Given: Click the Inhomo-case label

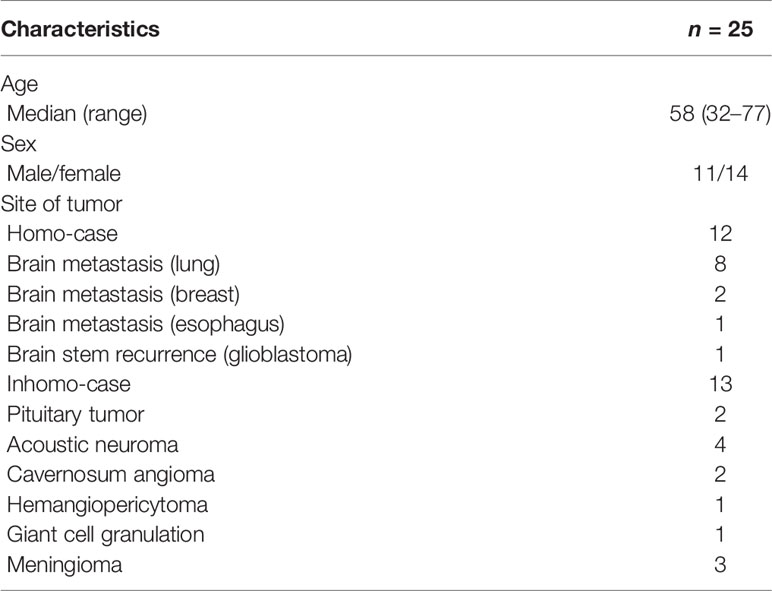Looking at the screenshot, I should coord(69,384).
